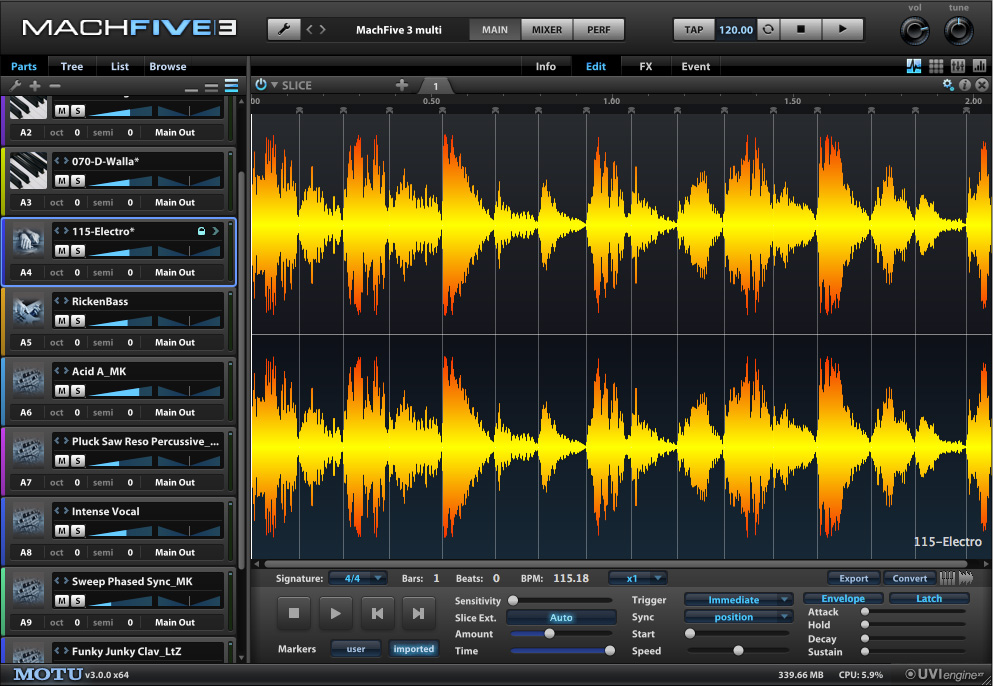Open the 4/4 Signature dropdown
Image resolution: width=993 pixels, height=686 pixels.
click(357, 578)
